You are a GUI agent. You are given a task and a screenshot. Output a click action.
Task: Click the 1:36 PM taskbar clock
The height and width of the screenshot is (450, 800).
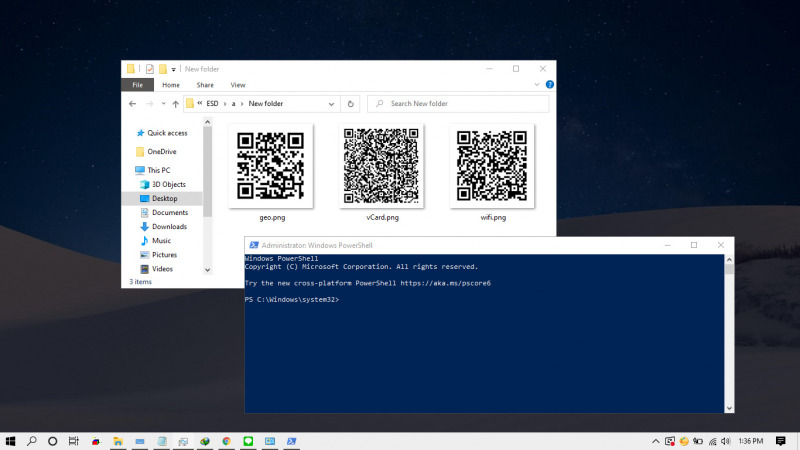pyautogui.click(x=751, y=441)
